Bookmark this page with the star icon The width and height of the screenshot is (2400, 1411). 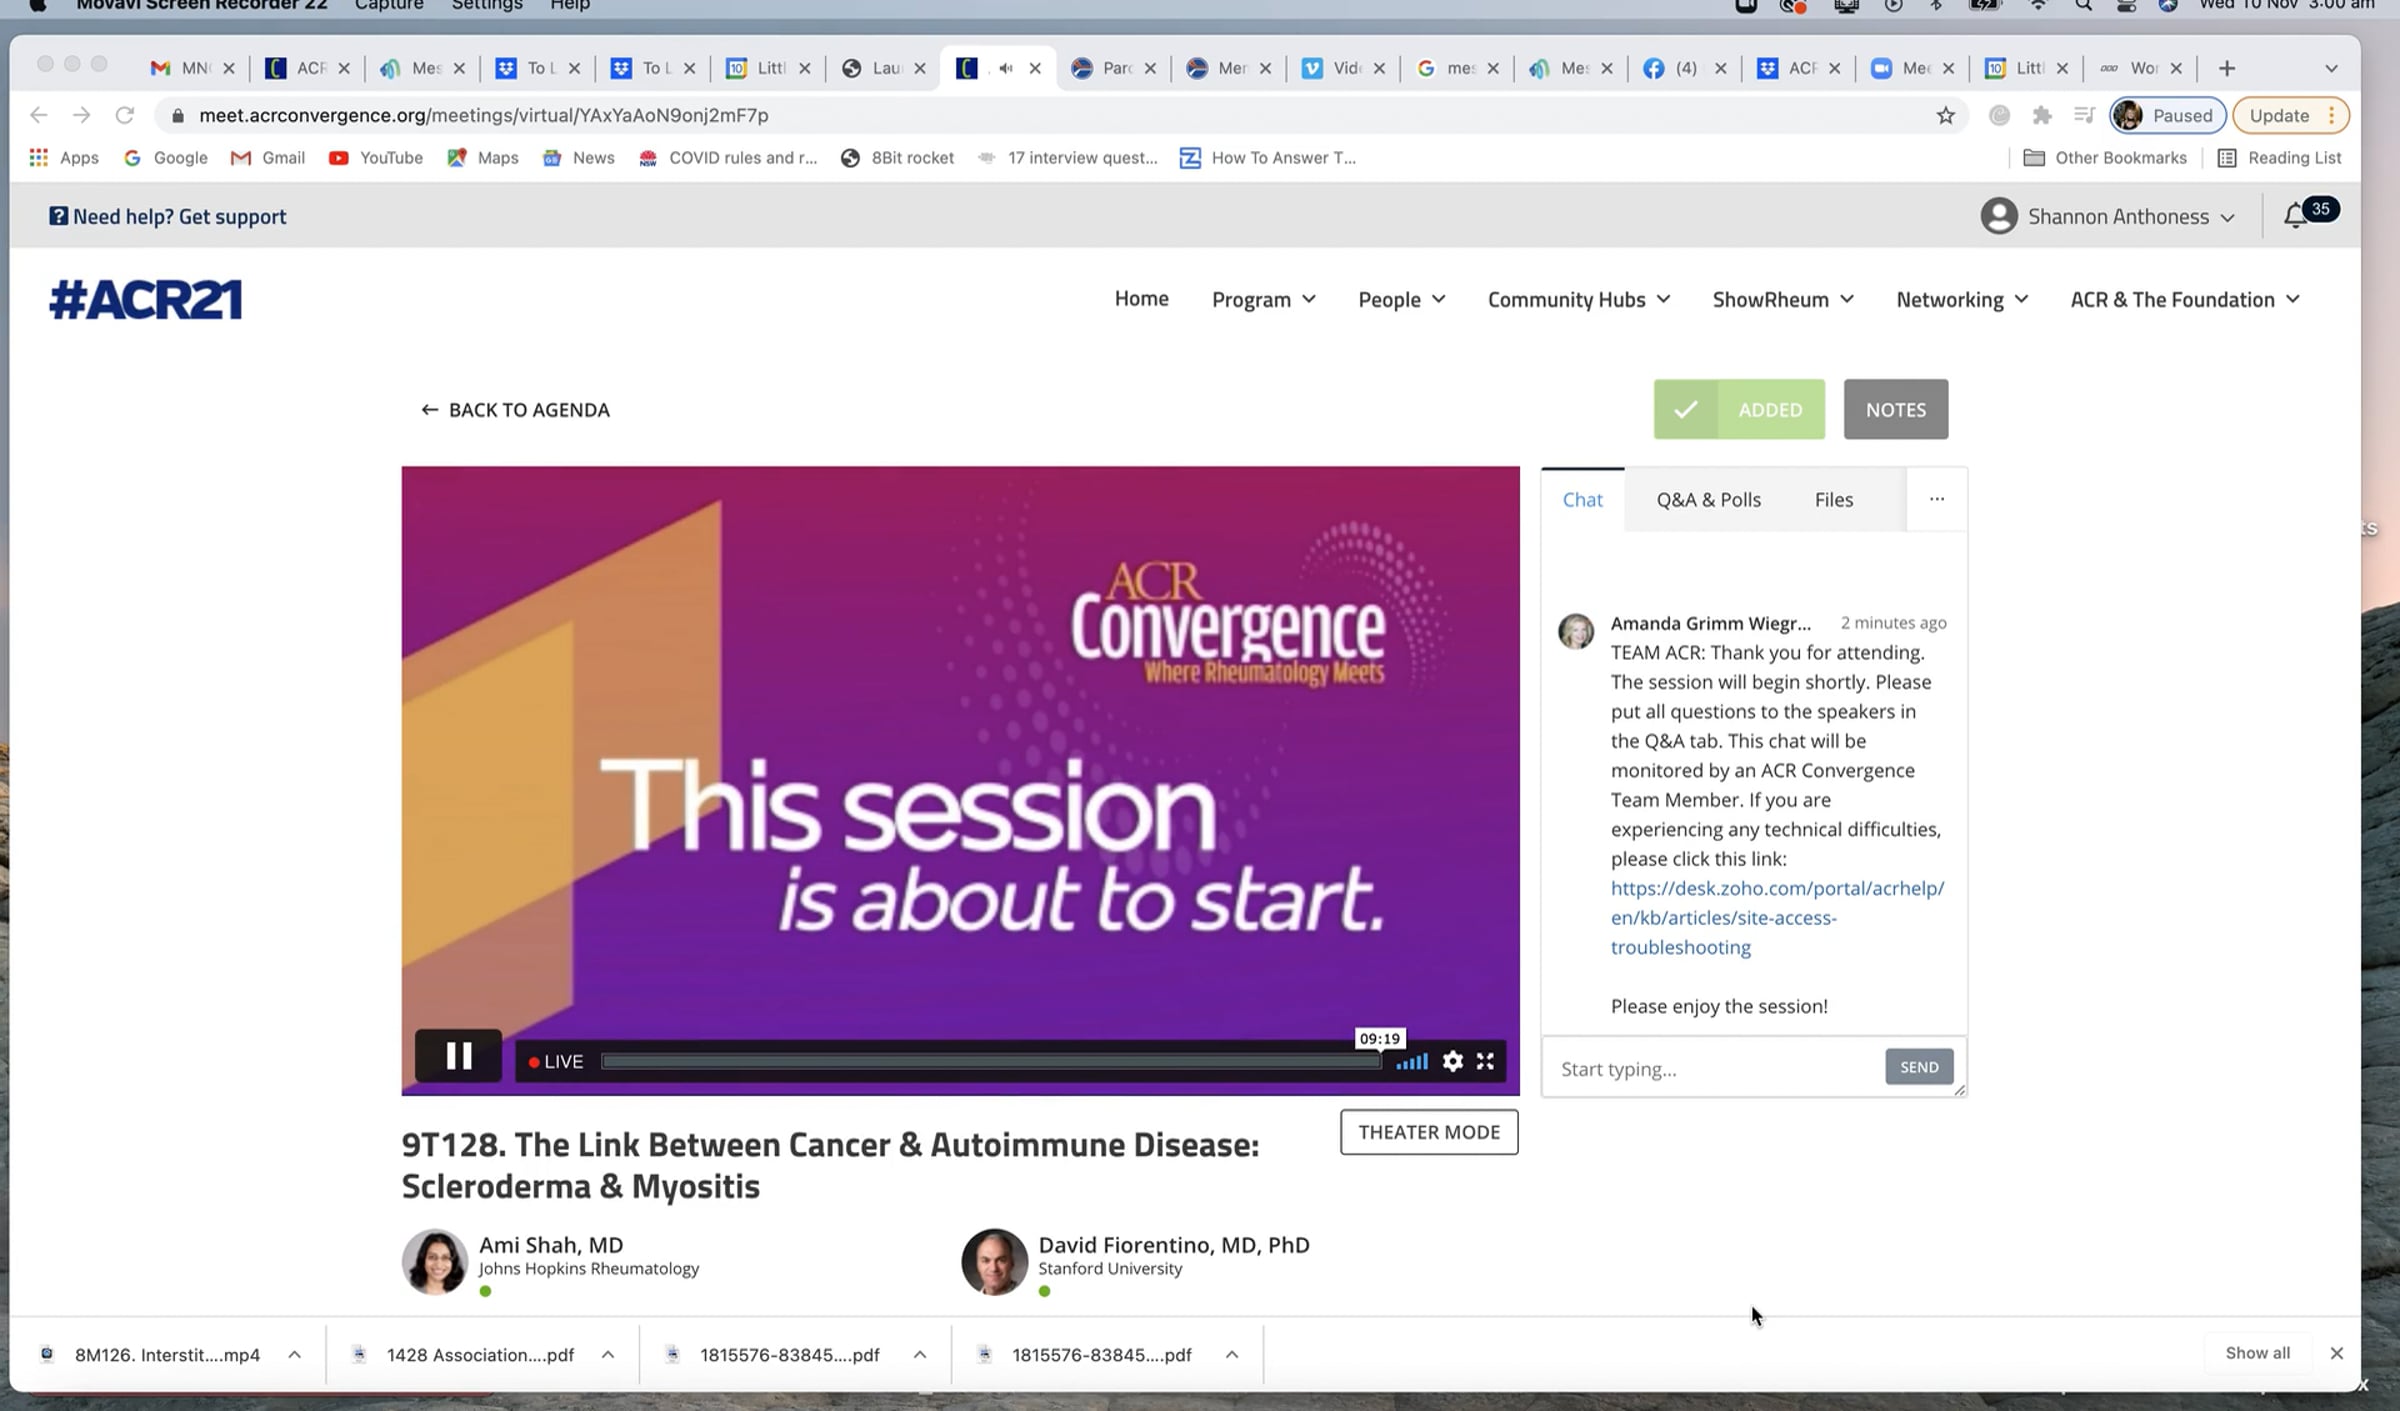click(1945, 116)
